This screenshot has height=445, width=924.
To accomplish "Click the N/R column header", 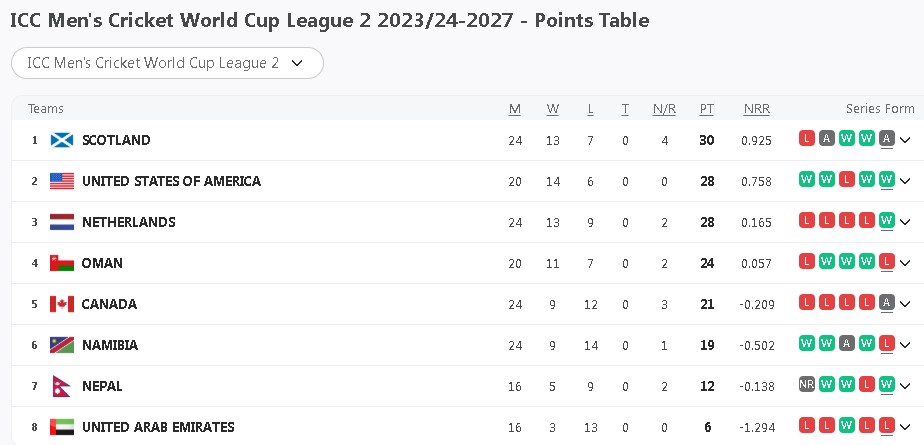I will pos(664,109).
